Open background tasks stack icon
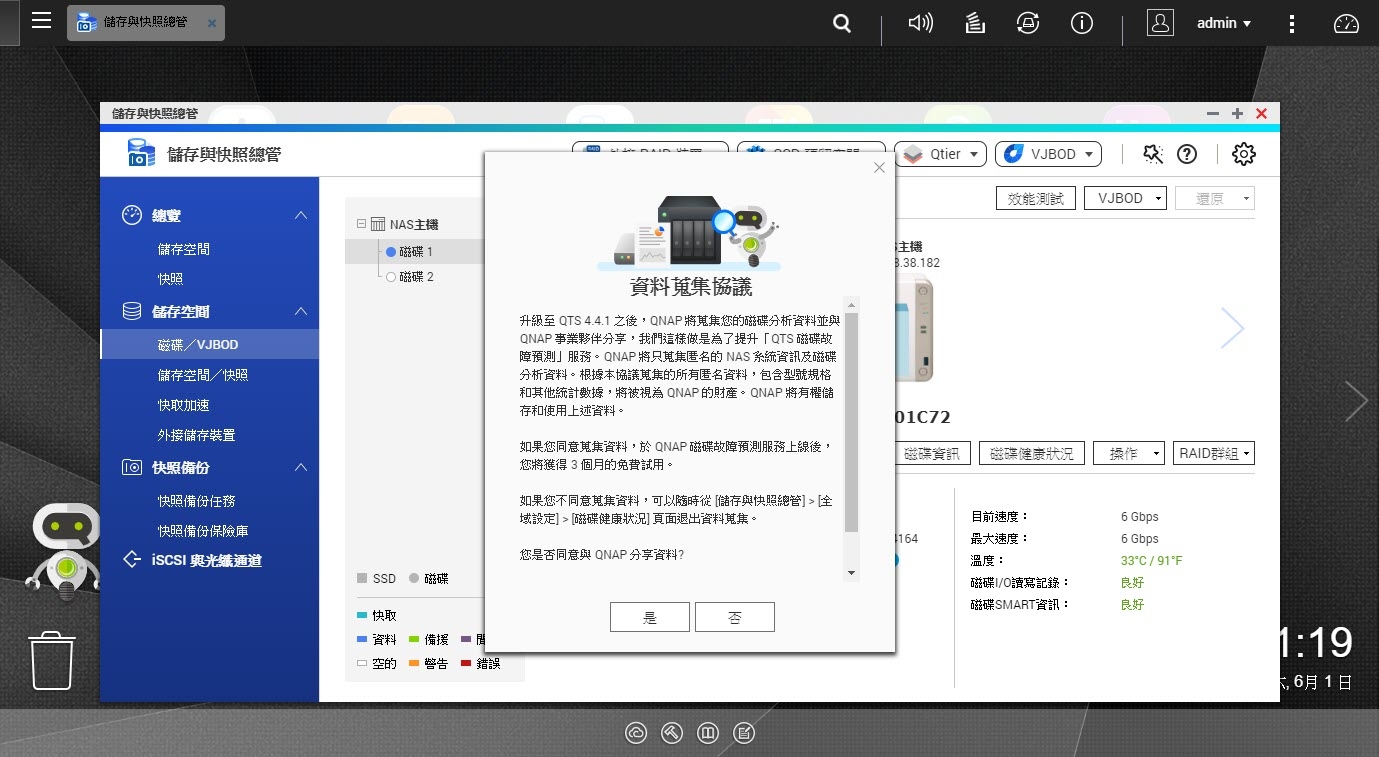The width and height of the screenshot is (1379, 757). pos(975,23)
